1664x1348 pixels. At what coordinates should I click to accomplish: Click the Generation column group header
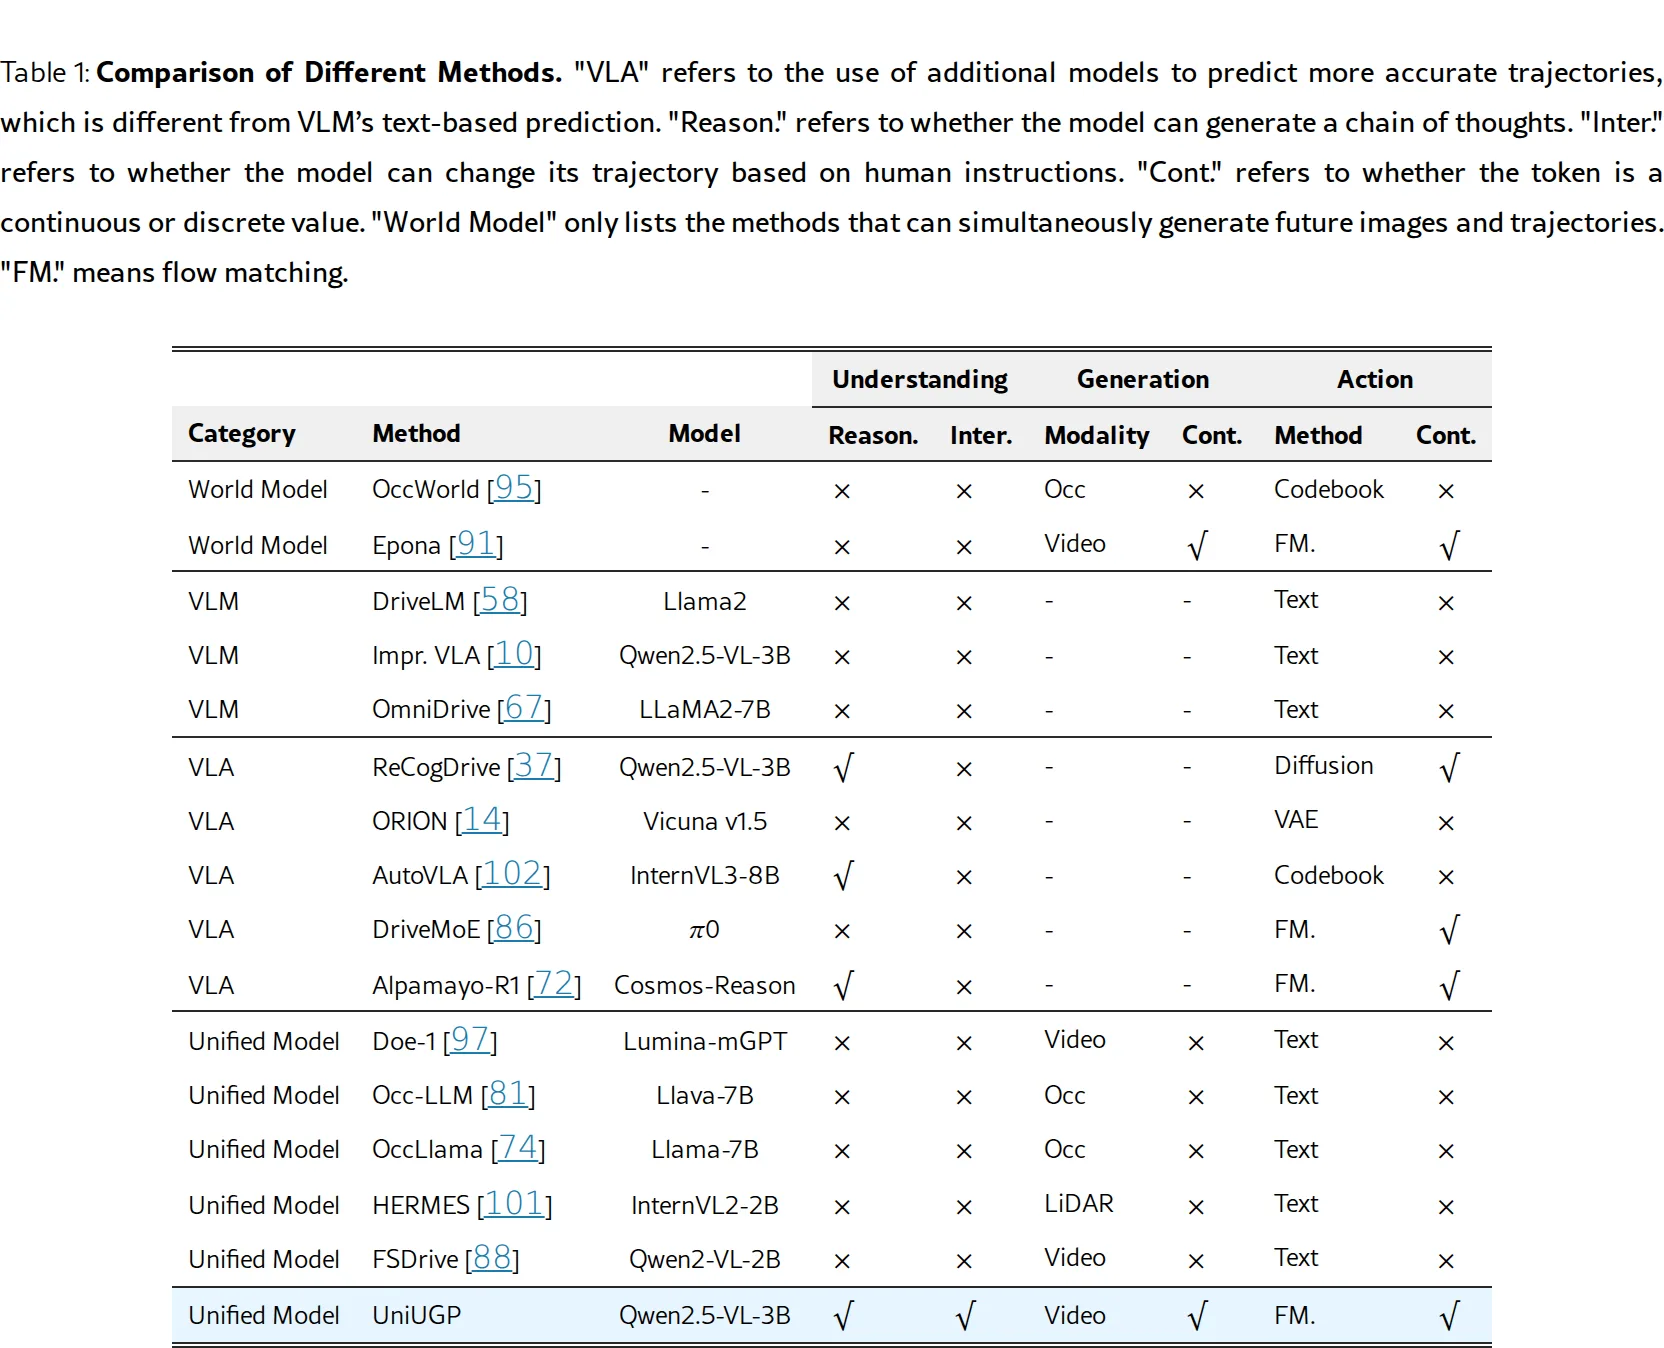tap(1143, 379)
